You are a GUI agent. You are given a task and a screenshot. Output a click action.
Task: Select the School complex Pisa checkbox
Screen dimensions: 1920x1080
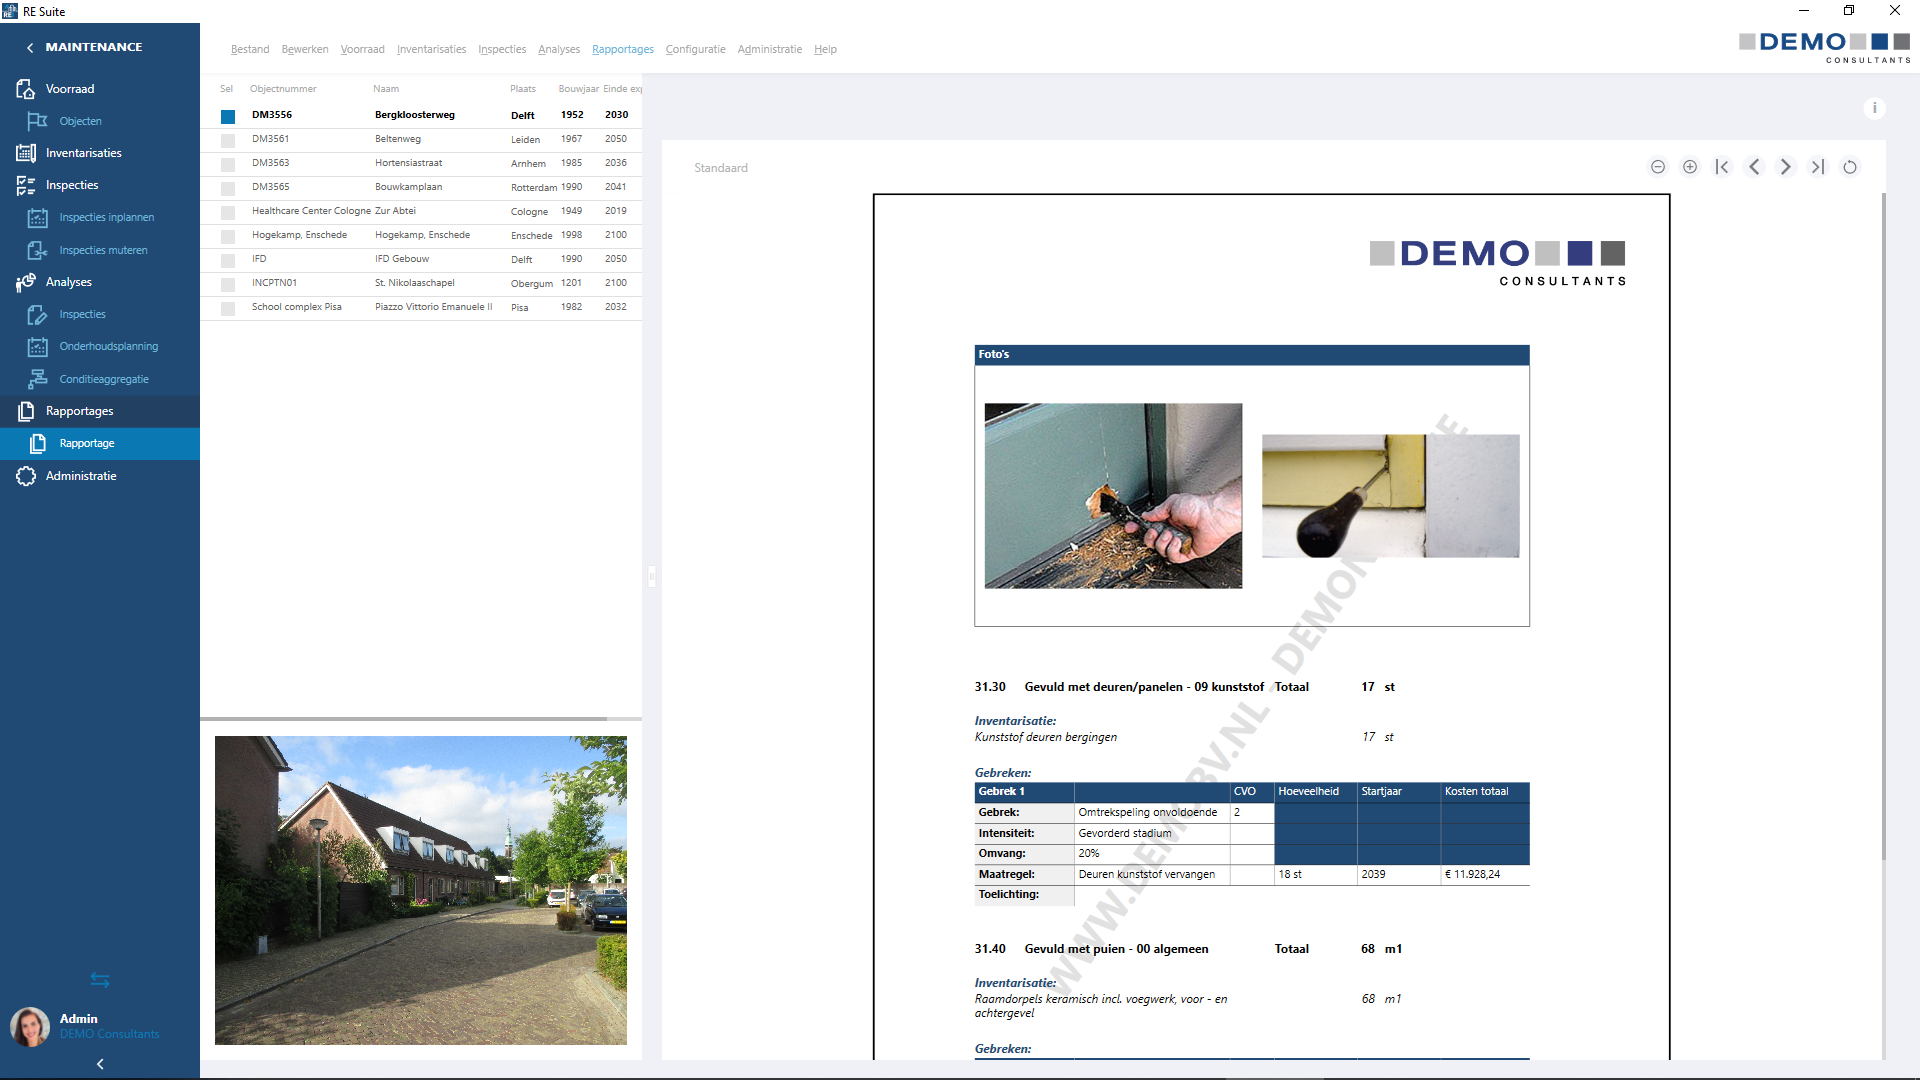pyautogui.click(x=228, y=308)
